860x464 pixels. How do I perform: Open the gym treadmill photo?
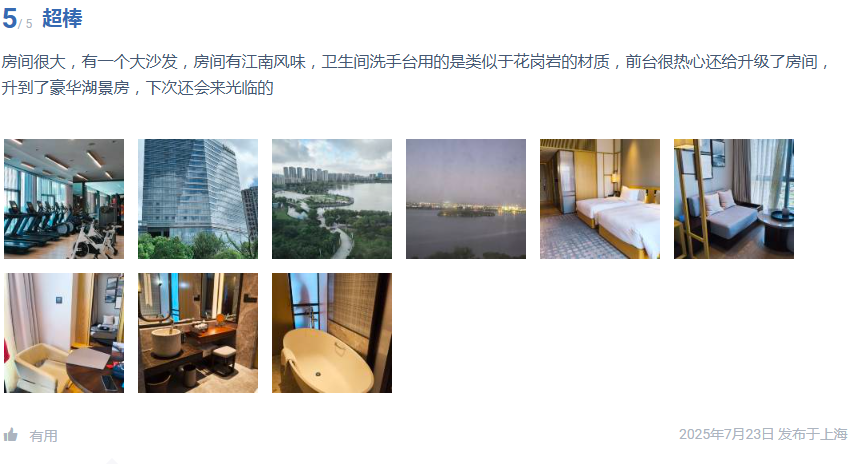(64, 199)
